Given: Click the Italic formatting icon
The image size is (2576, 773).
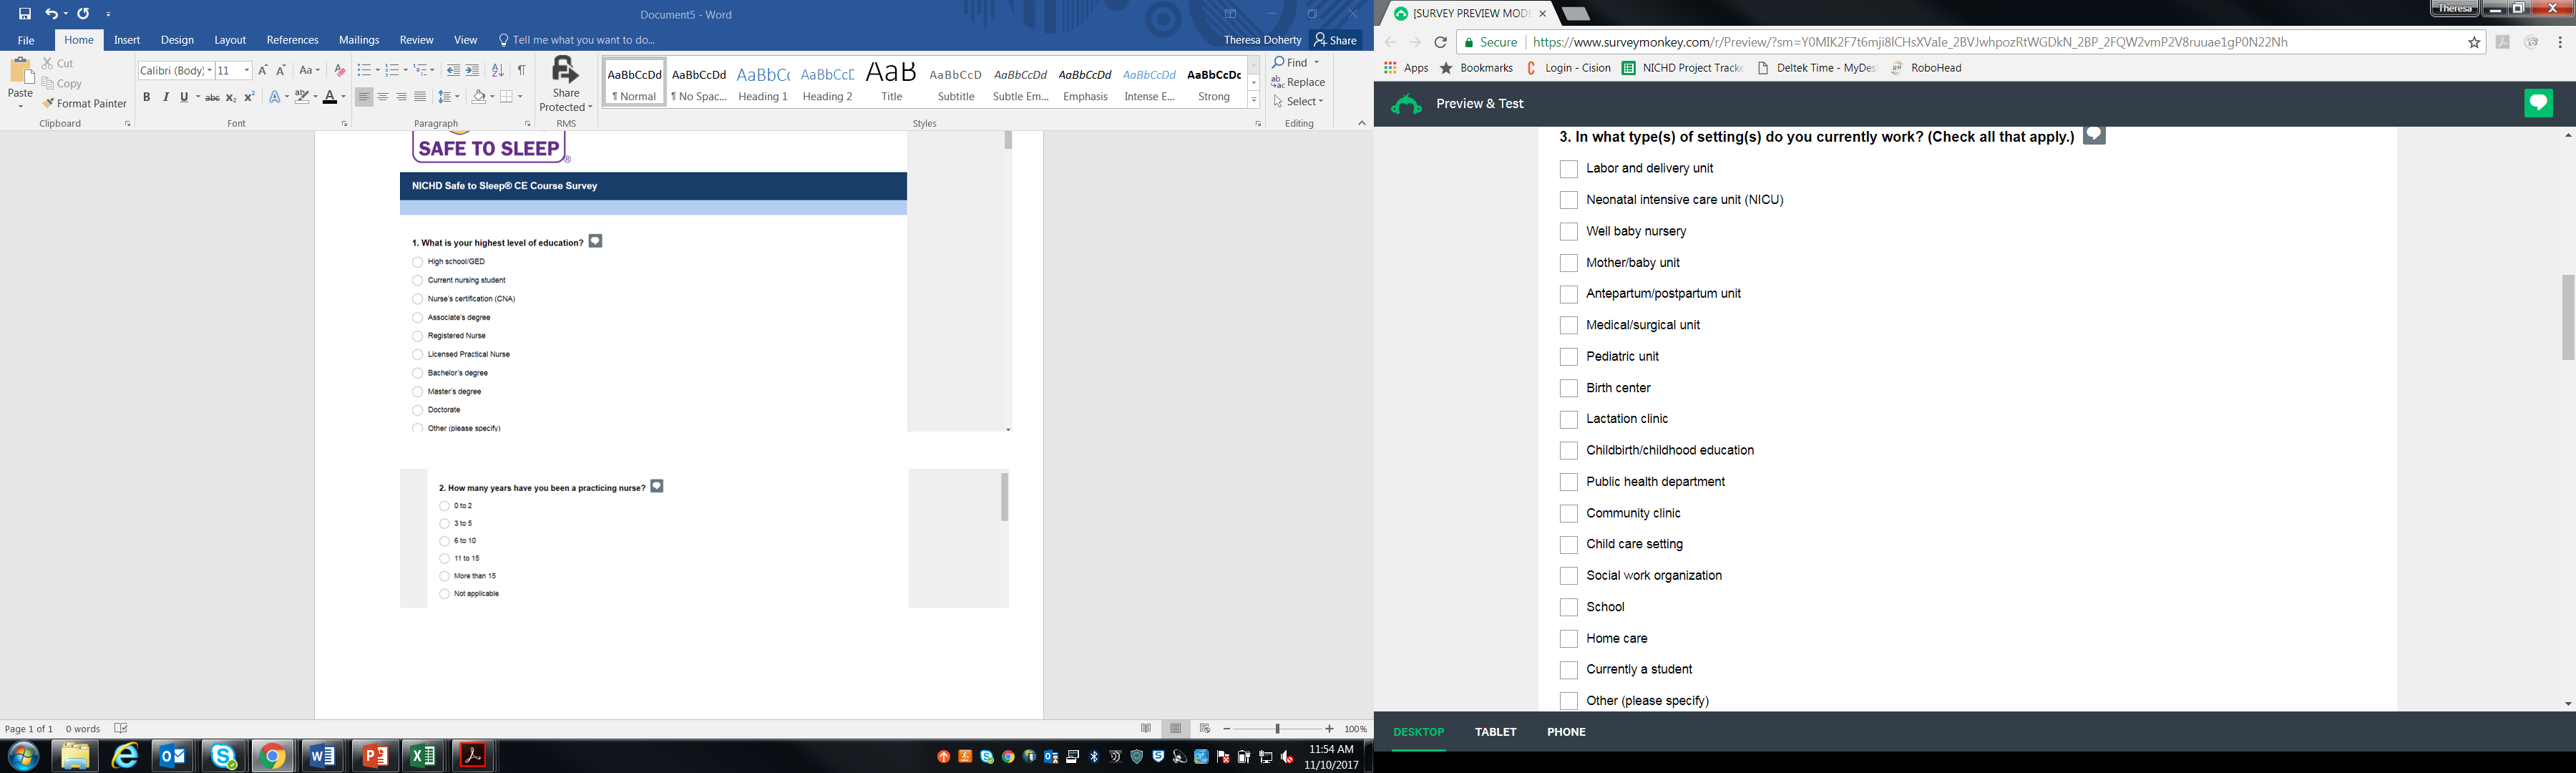Looking at the screenshot, I should click(x=165, y=97).
